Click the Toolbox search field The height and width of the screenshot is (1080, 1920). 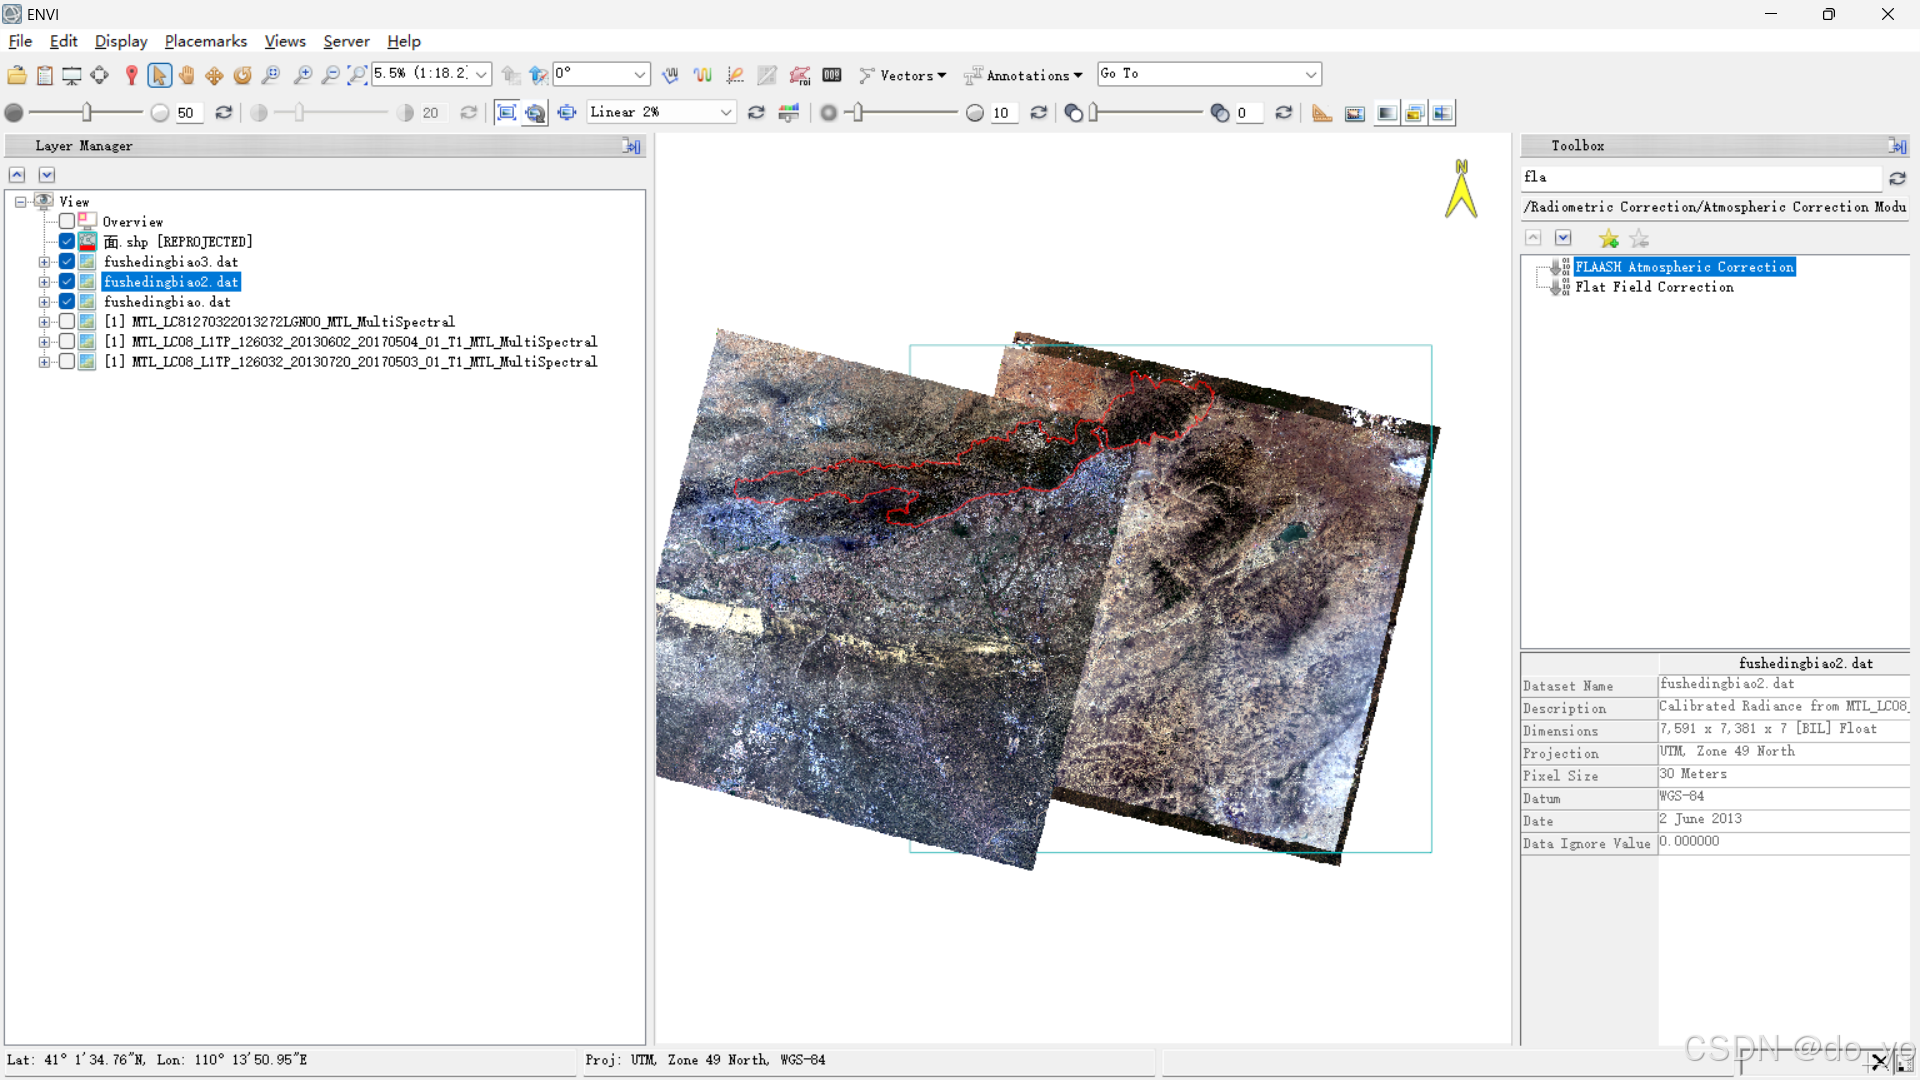(1700, 177)
